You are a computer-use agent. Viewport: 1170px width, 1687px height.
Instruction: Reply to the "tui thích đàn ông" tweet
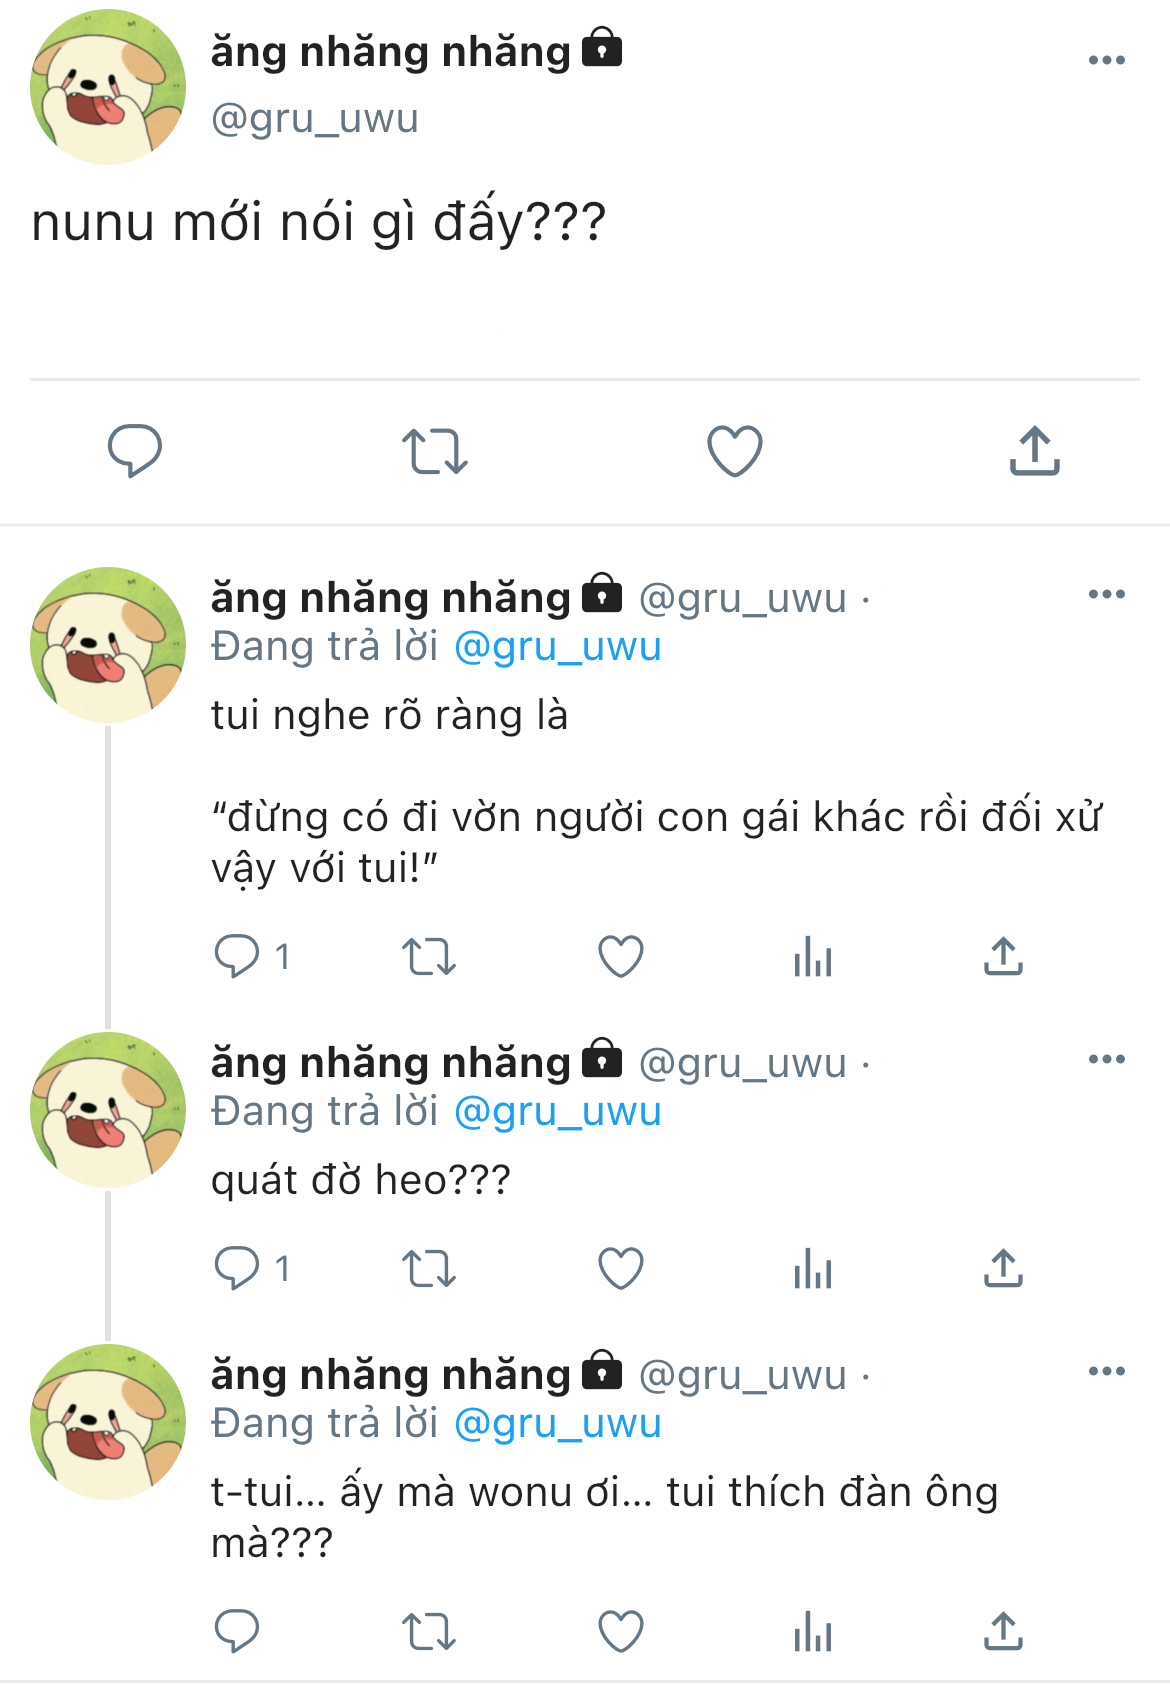click(237, 1631)
